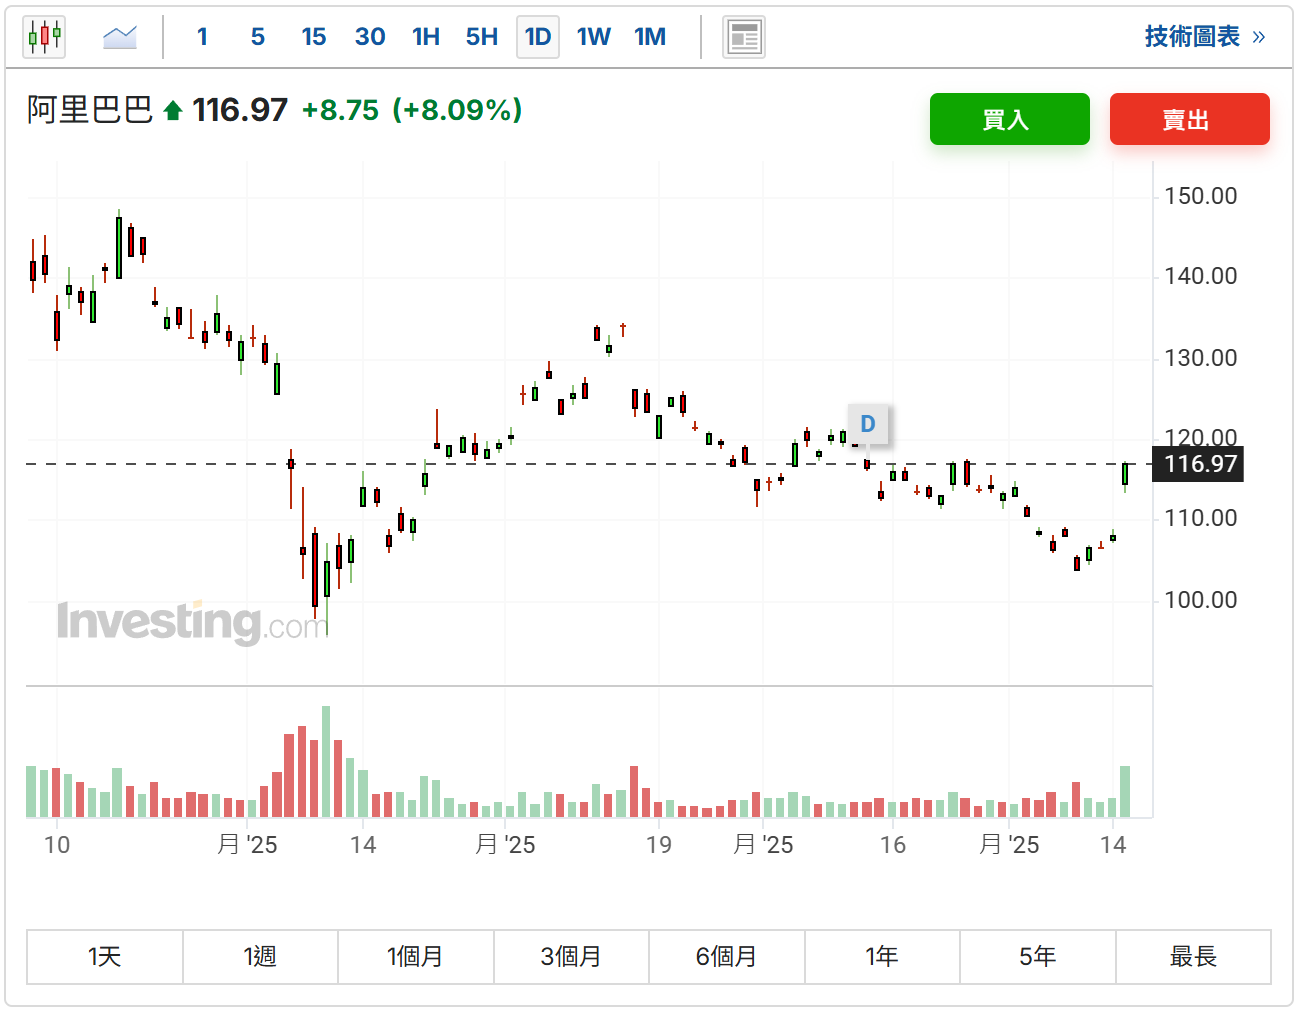Set range to 3個月
Screen dimensions: 1301x1011
(x=571, y=957)
